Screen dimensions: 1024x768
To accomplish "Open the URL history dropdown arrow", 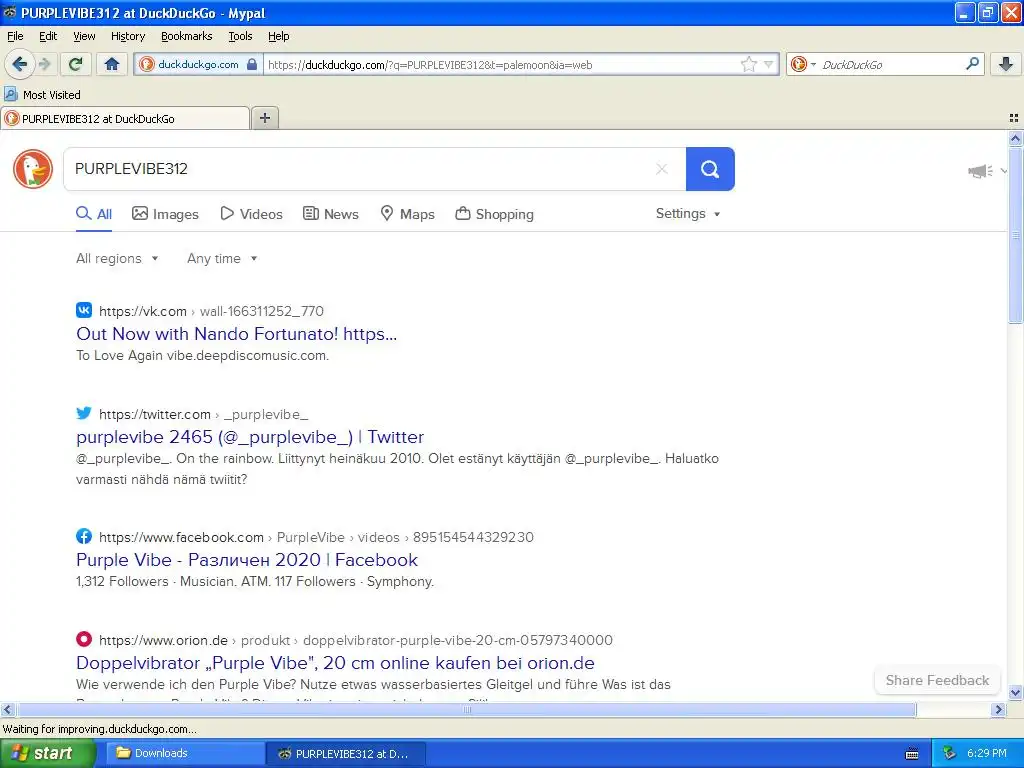I will click(769, 64).
